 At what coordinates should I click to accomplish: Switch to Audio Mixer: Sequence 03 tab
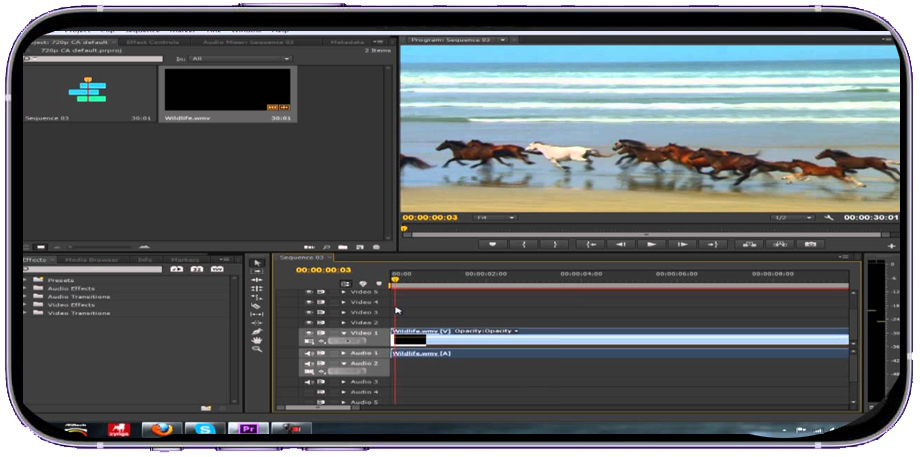[248, 42]
